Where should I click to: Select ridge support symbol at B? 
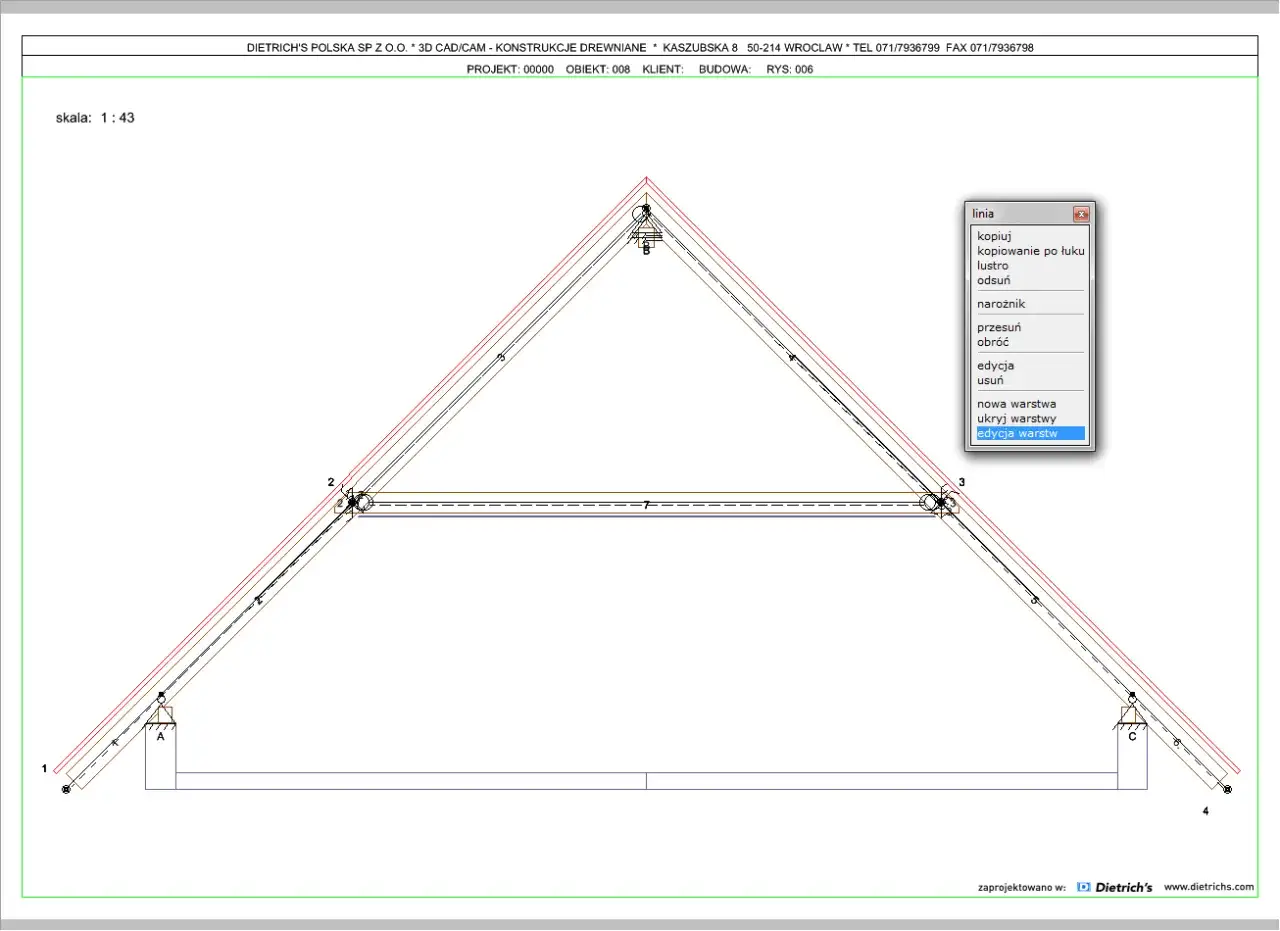pos(646,235)
